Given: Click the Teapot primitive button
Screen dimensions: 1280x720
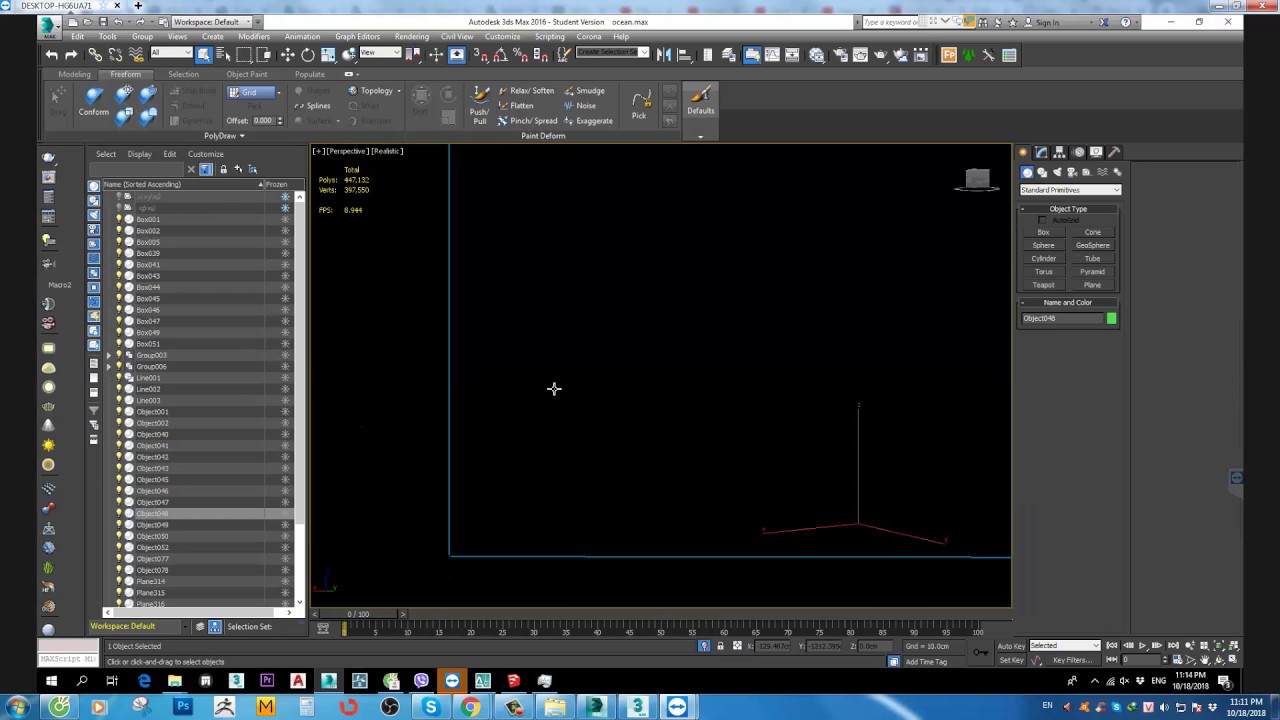Looking at the screenshot, I should coord(1043,285).
